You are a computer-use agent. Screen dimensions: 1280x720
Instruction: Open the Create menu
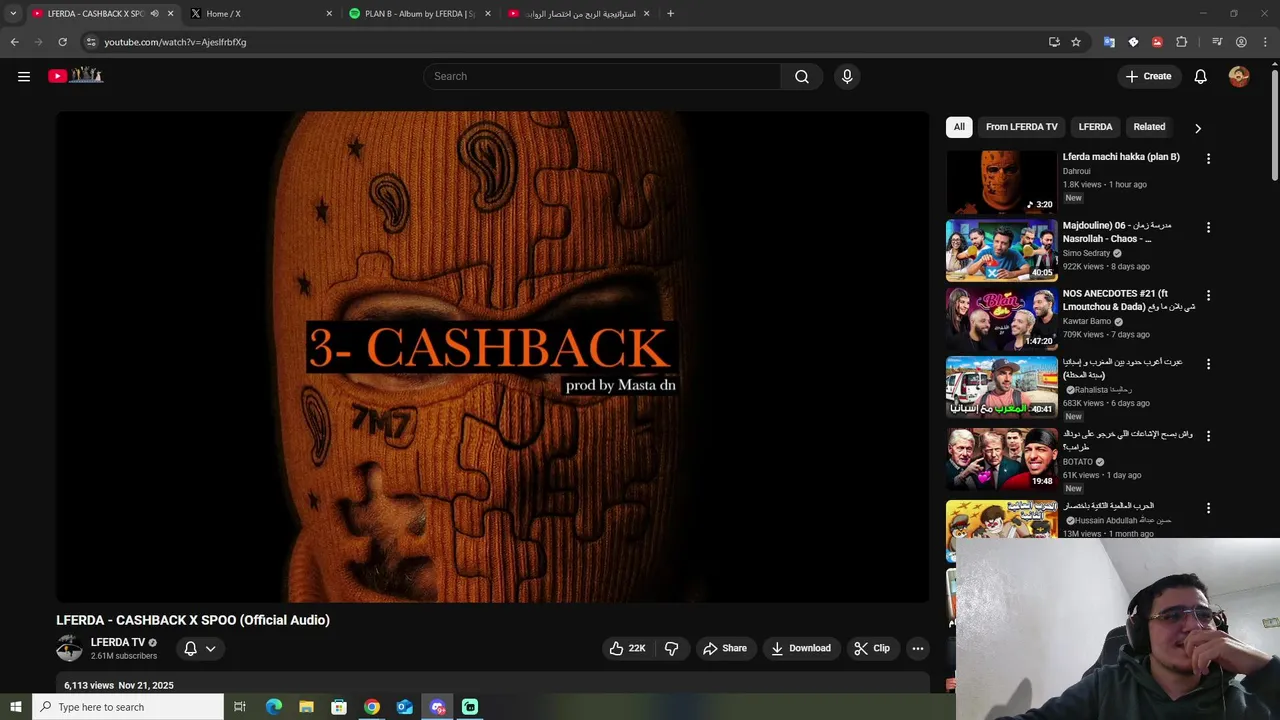point(1148,76)
